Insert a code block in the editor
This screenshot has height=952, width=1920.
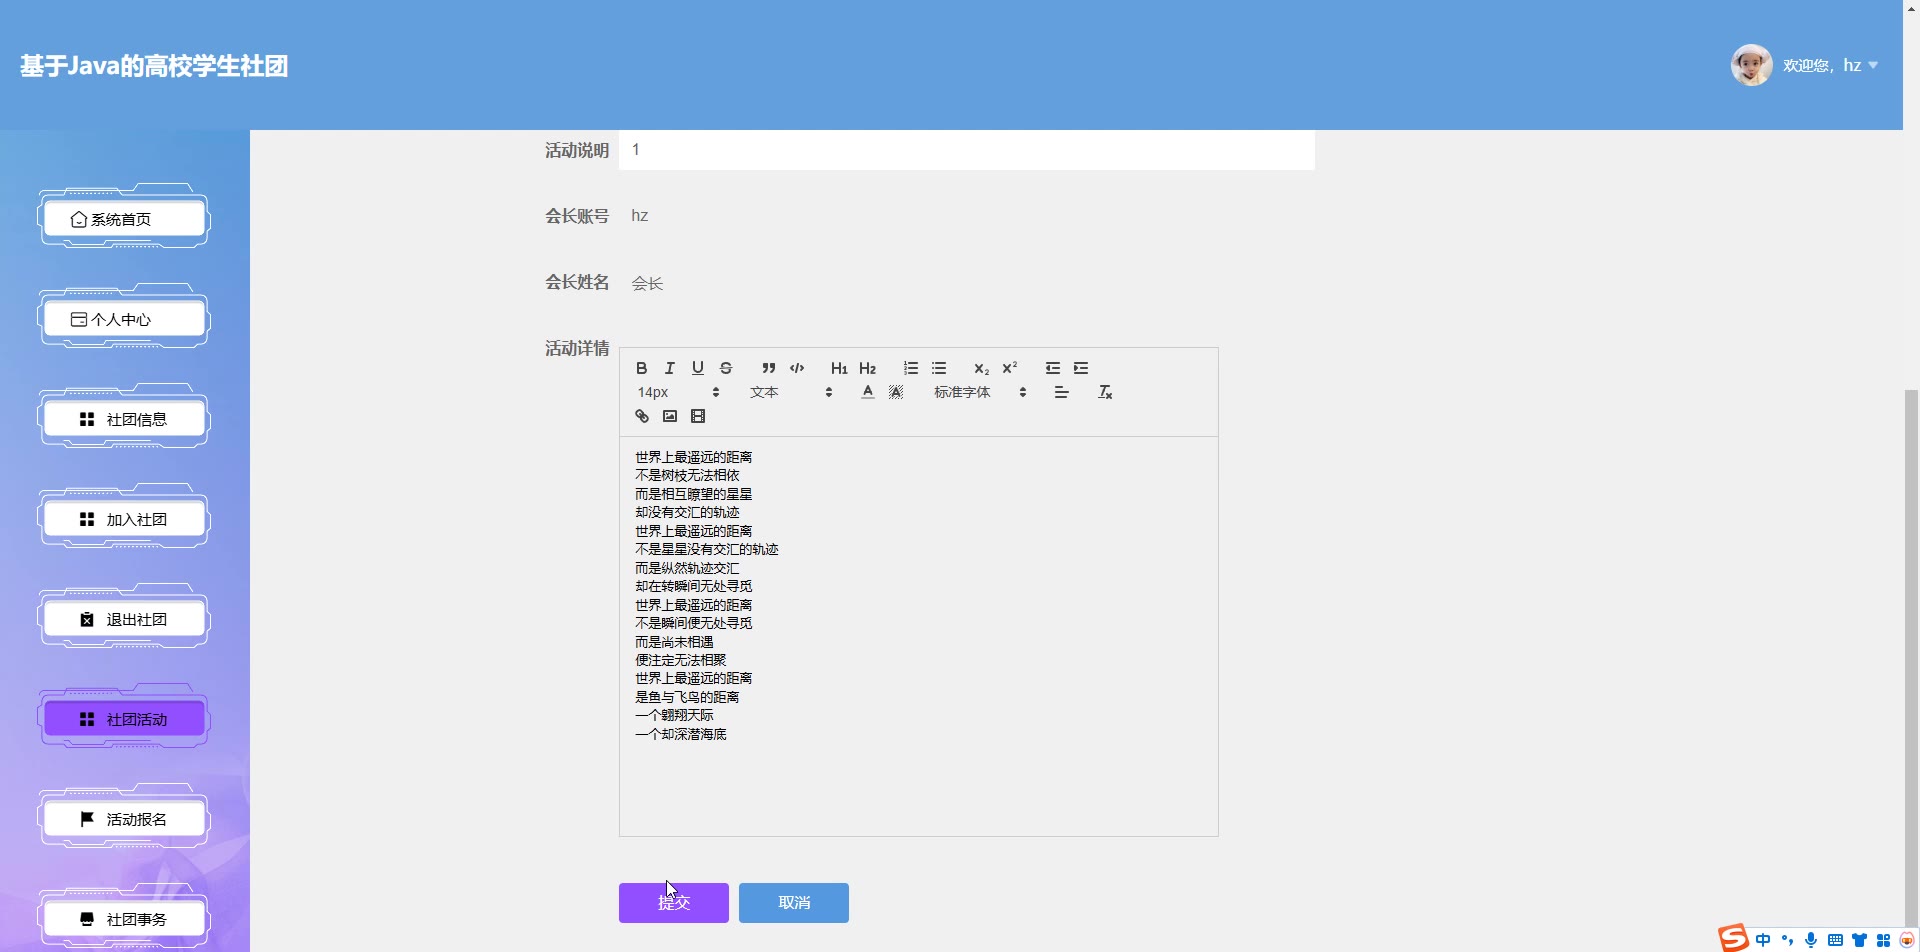[x=797, y=368]
